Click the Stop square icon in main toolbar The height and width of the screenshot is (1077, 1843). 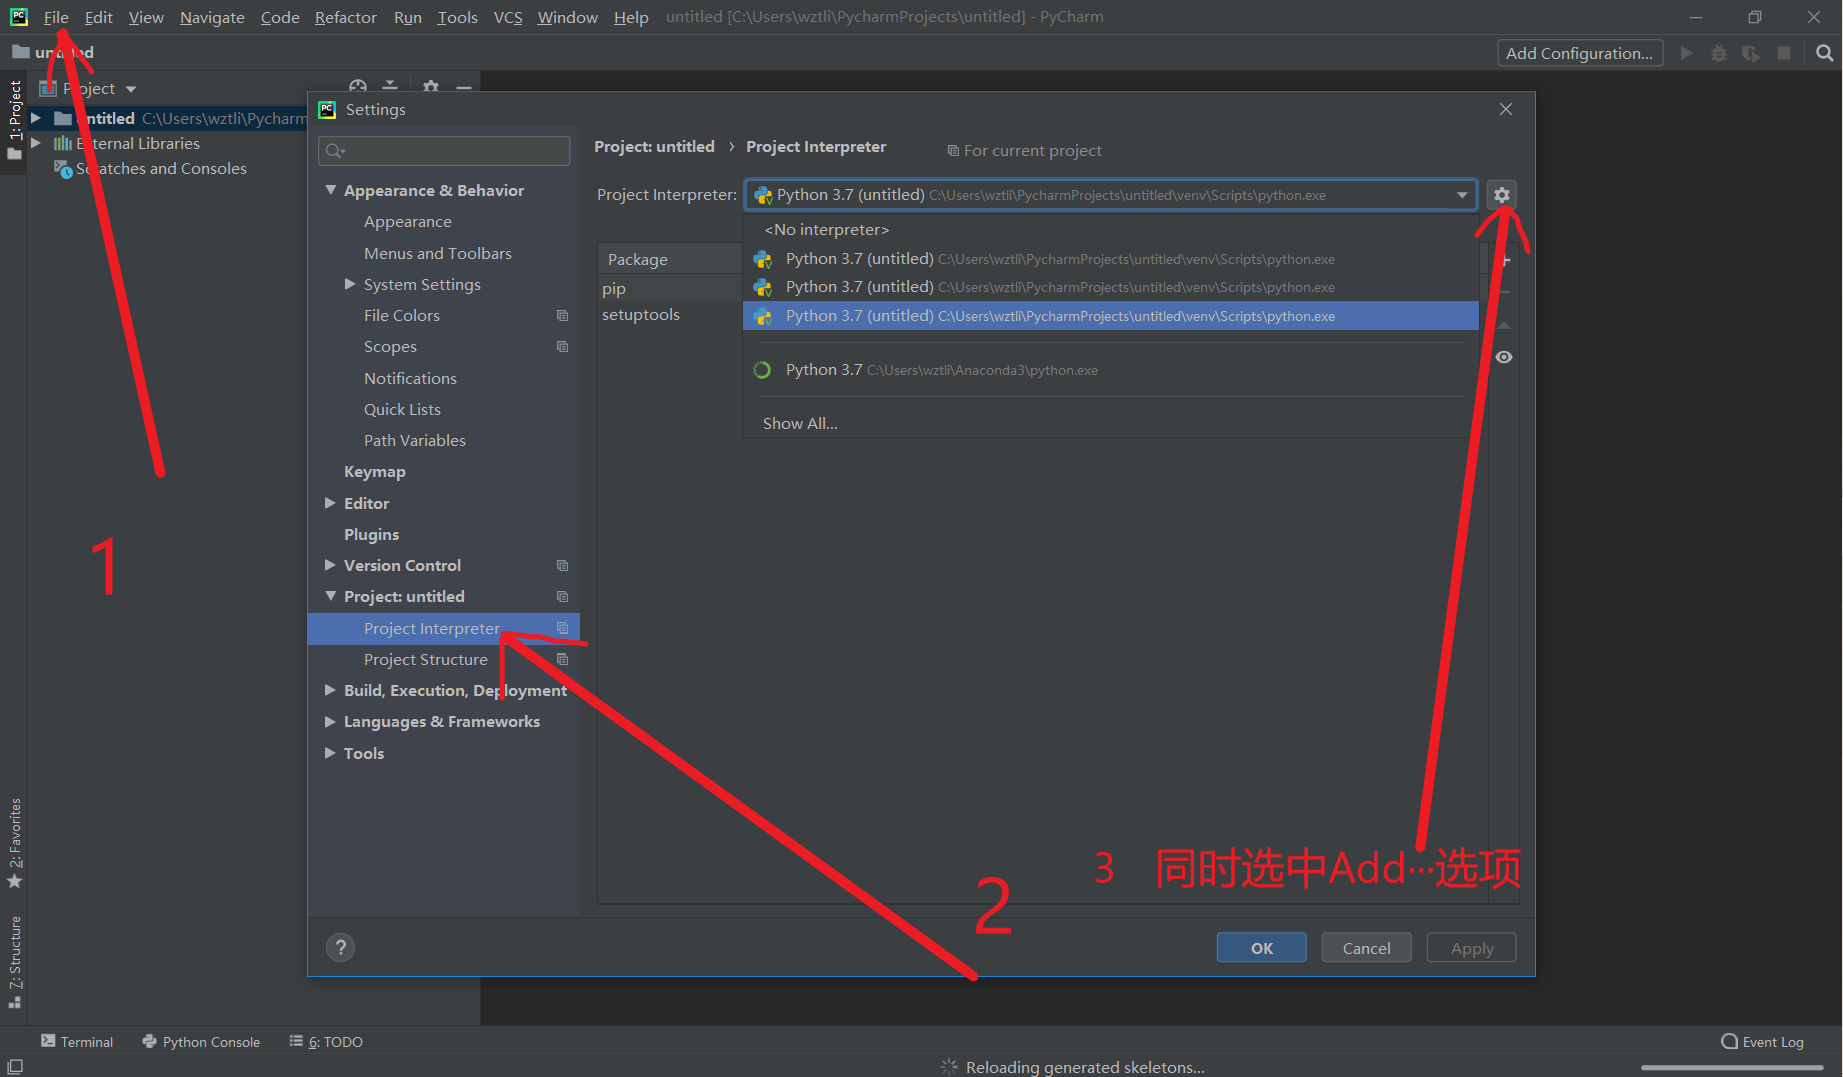click(x=1784, y=53)
